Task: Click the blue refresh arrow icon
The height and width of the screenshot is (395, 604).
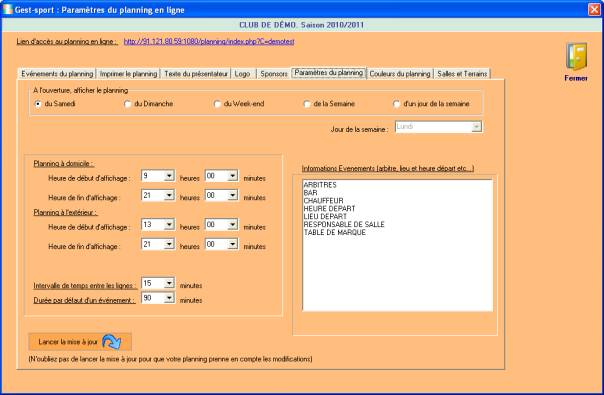Action: coord(112,341)
